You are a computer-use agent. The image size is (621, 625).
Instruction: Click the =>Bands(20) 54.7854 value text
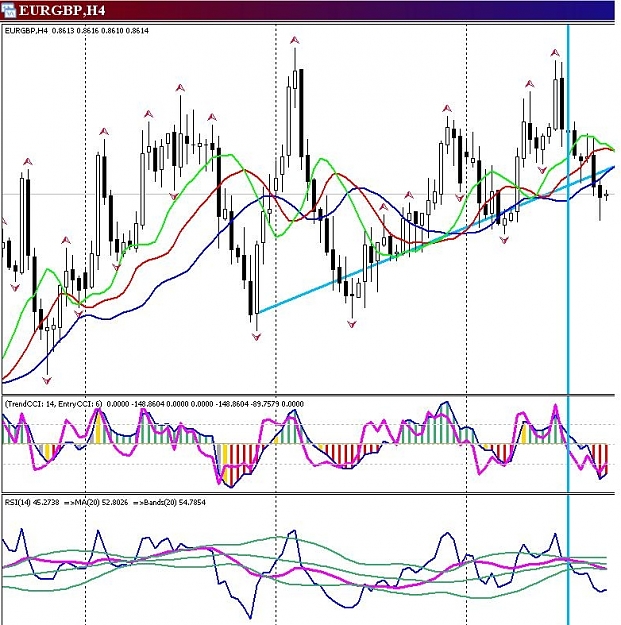click(x=169, y=502)
